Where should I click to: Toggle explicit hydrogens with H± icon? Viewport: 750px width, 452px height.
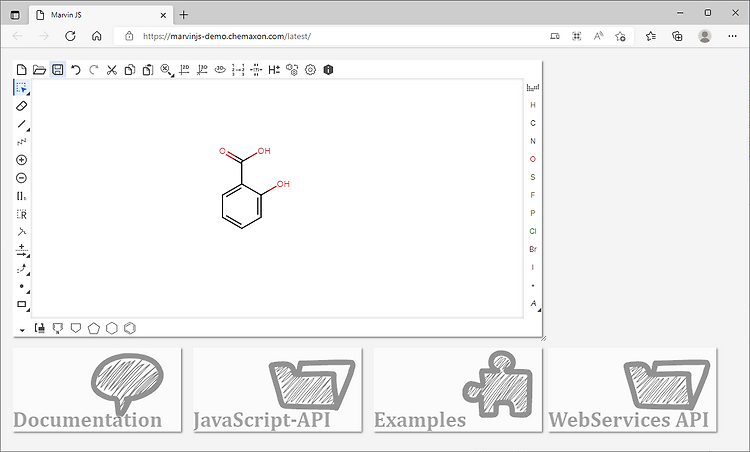tap(274, 70)
